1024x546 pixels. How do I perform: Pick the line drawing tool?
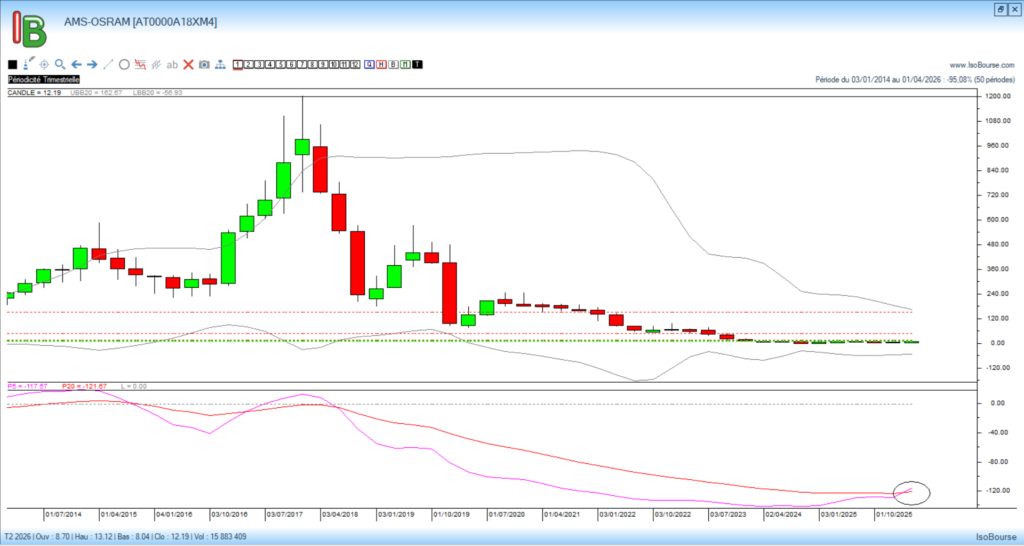[x=108, y=65]
